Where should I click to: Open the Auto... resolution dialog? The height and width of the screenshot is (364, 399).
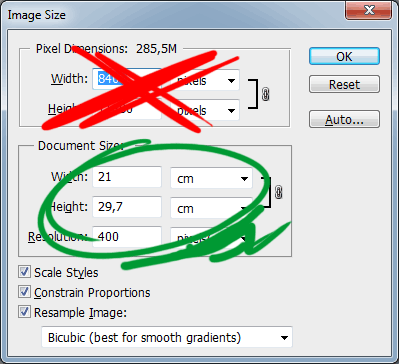tap(344, 119)
